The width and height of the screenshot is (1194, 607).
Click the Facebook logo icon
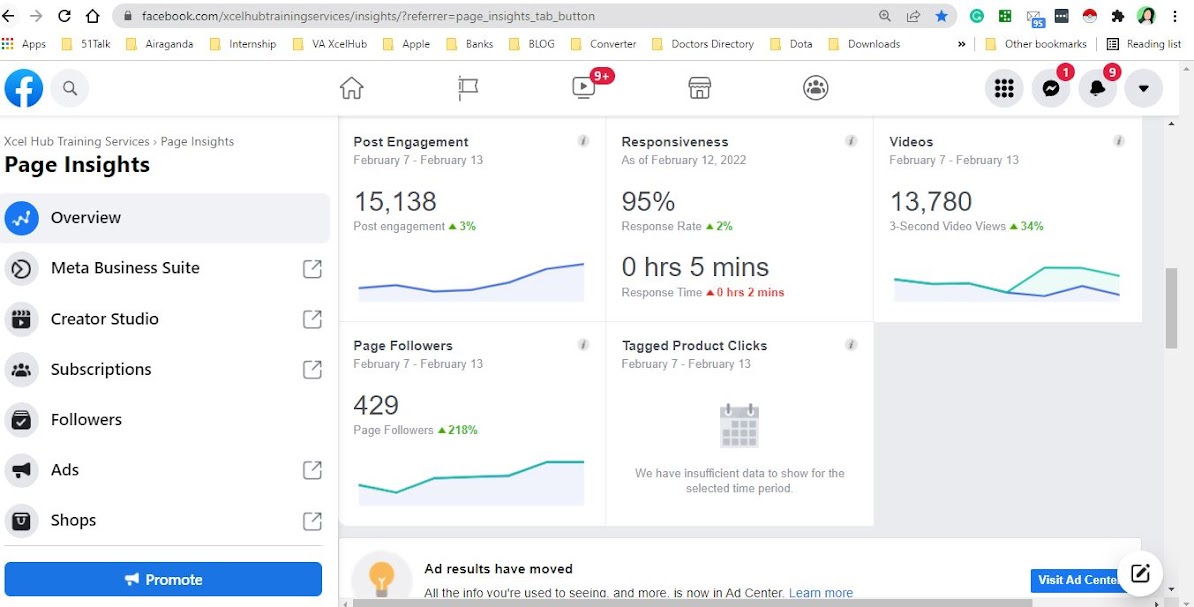(24, 88)
